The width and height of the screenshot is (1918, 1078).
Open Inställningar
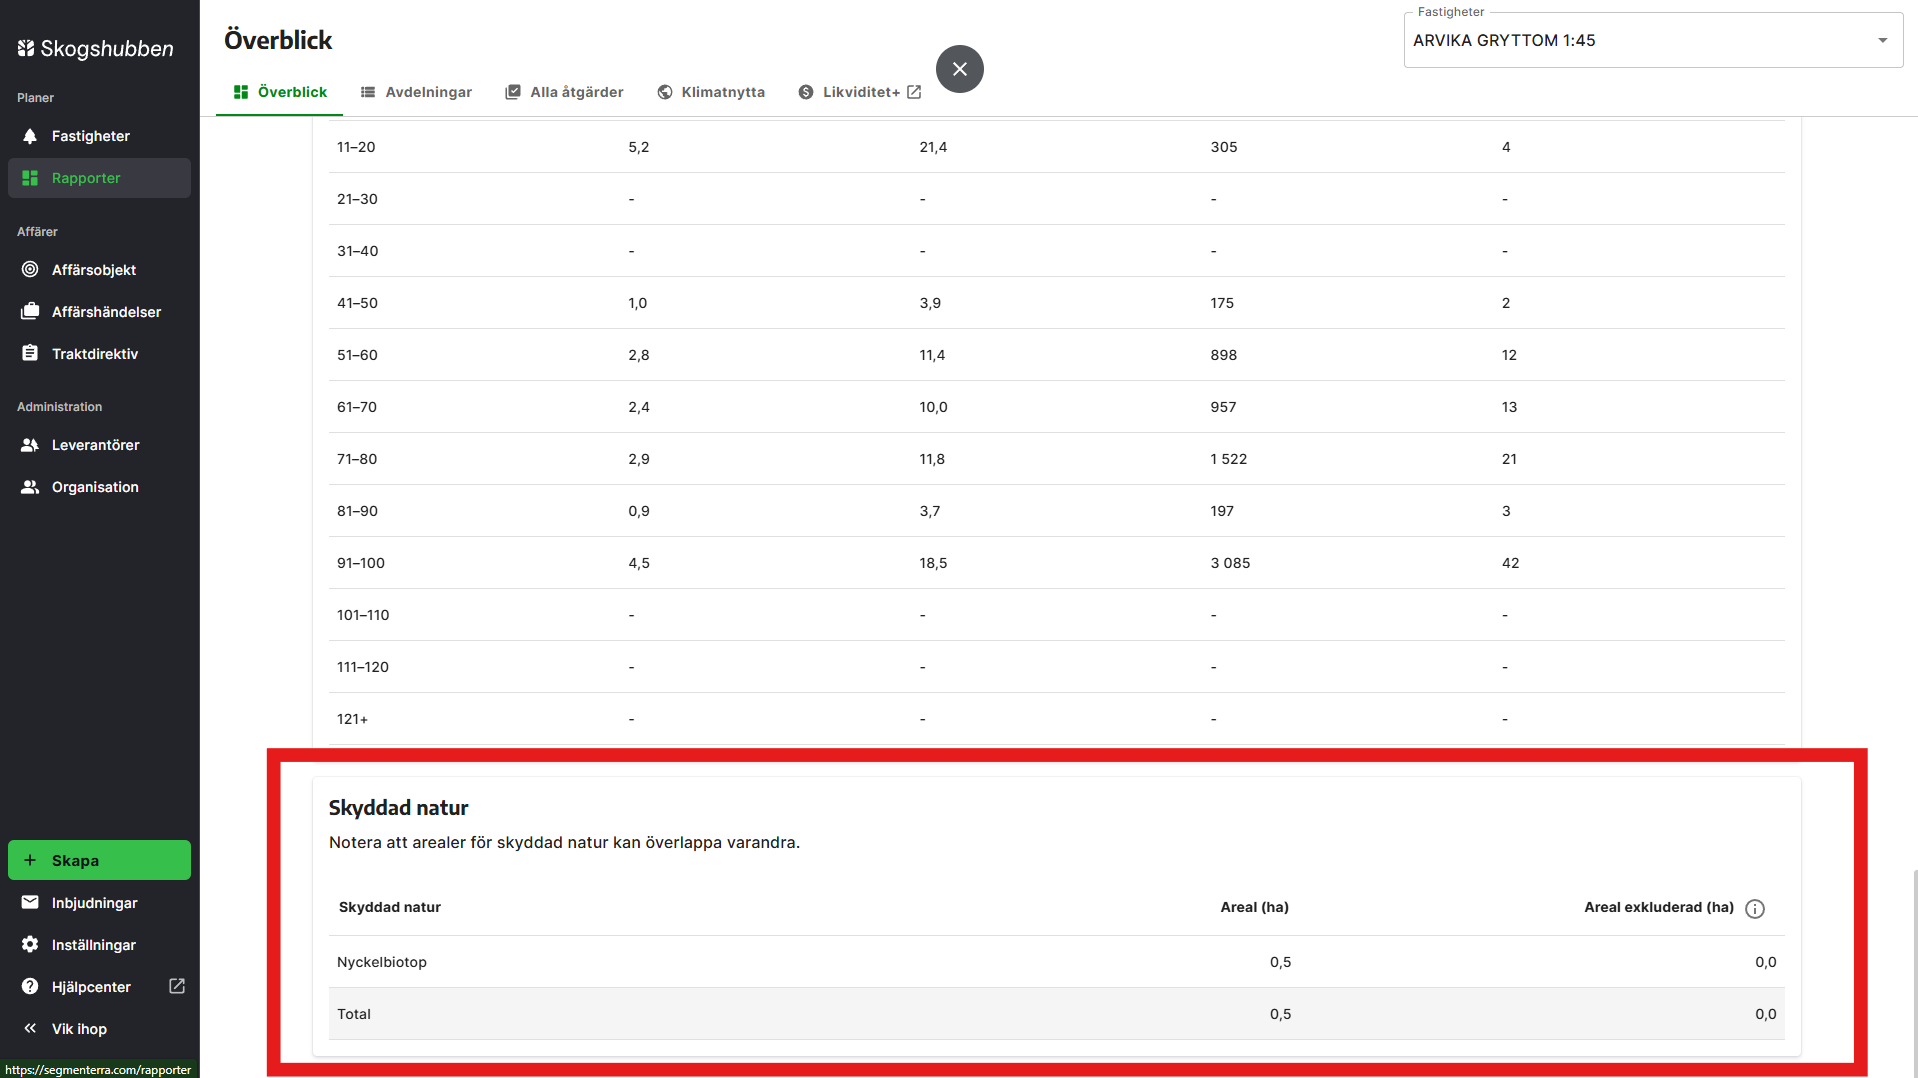(99, 945)
